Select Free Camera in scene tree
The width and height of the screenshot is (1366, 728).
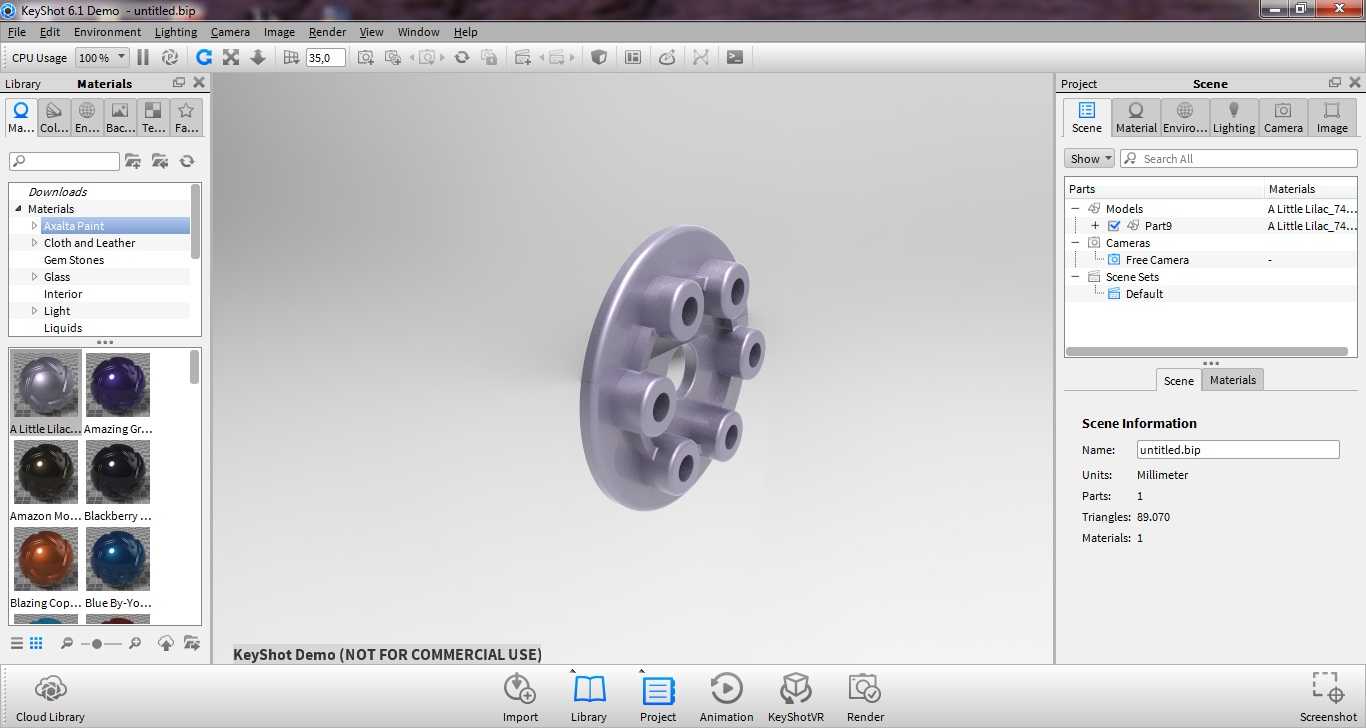pyautogui.click(x=1157, y=260)
